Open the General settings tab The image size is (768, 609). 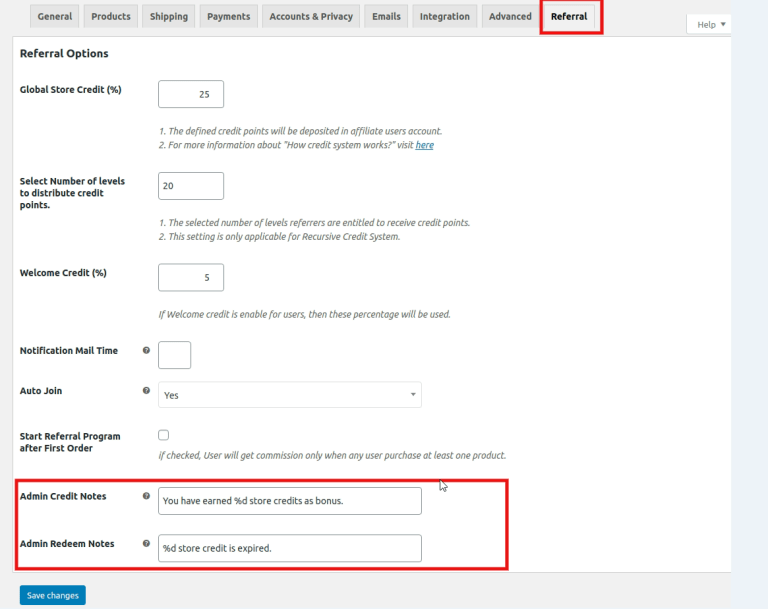54,17
